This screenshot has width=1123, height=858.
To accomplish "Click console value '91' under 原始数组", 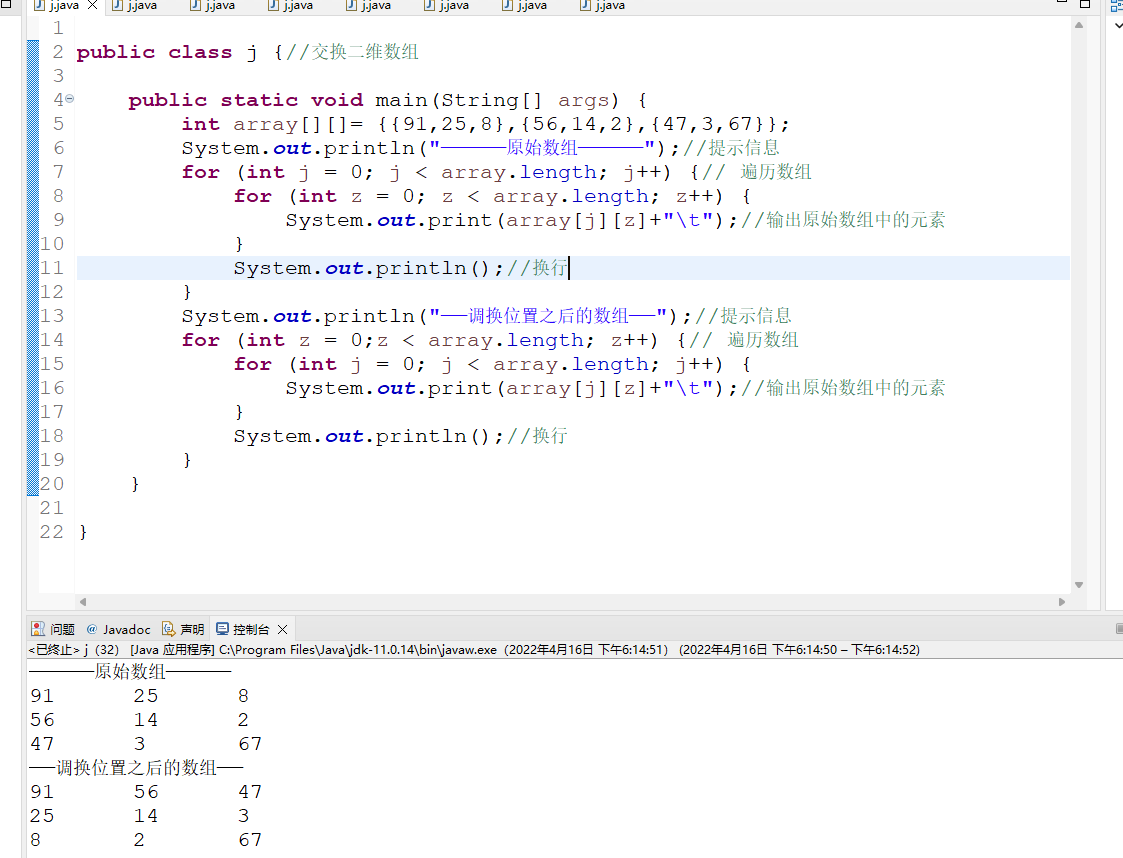I will pyautogui.click(x=42, y=695).
